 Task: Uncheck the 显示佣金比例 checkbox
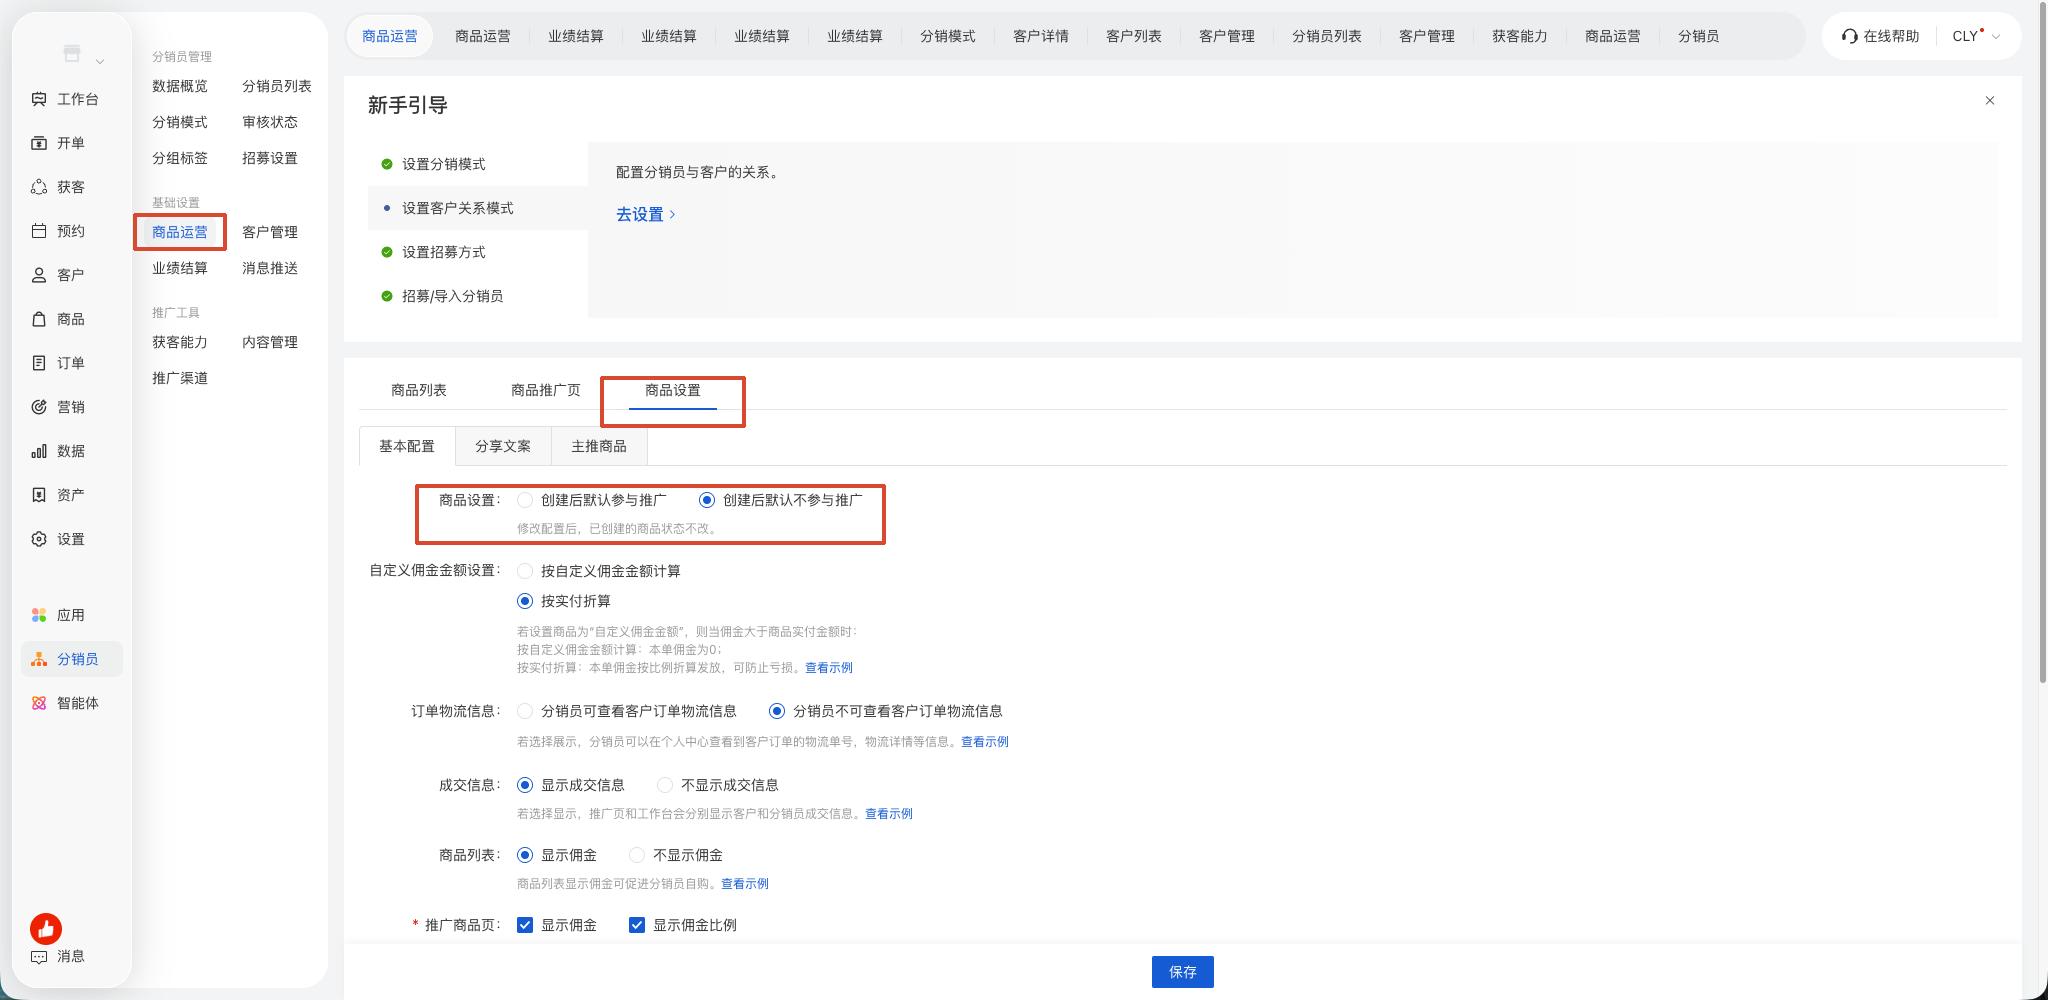tap(637, 925)
